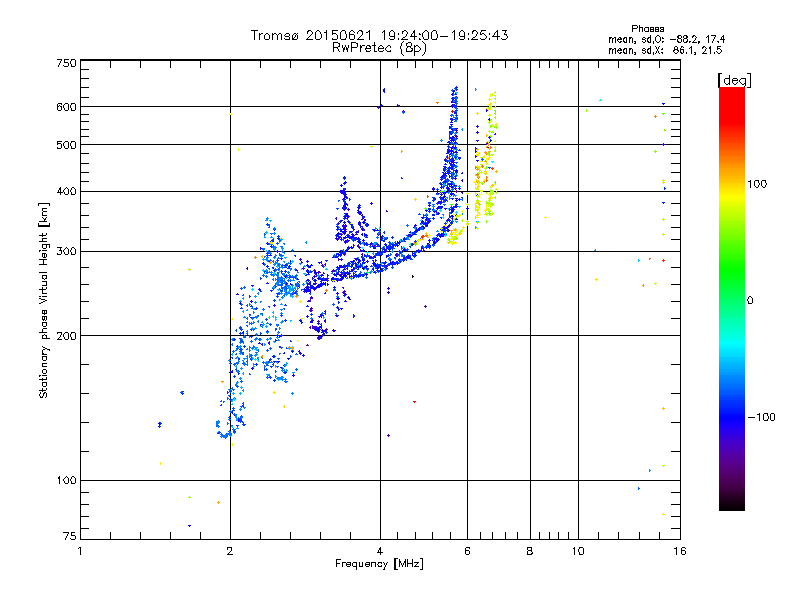Click the plot title 'Tromsø 20150621 19:24:00-19:25:43'
Image resolution: width=800 pixels, height=600 pixels.
[379, 35]
